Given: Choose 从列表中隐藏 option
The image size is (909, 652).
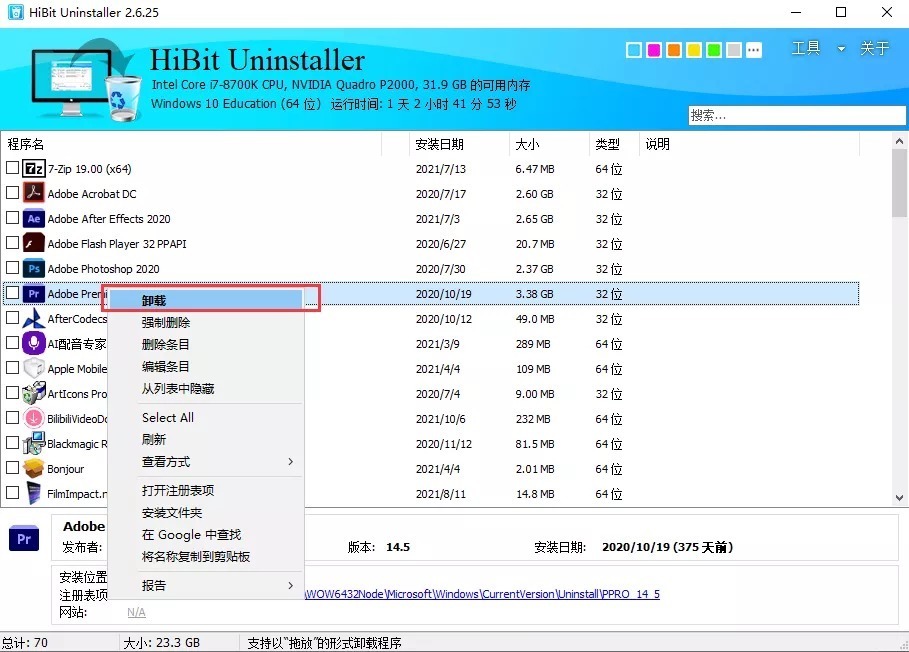Looking at the screenshot, I should point(206,388).
